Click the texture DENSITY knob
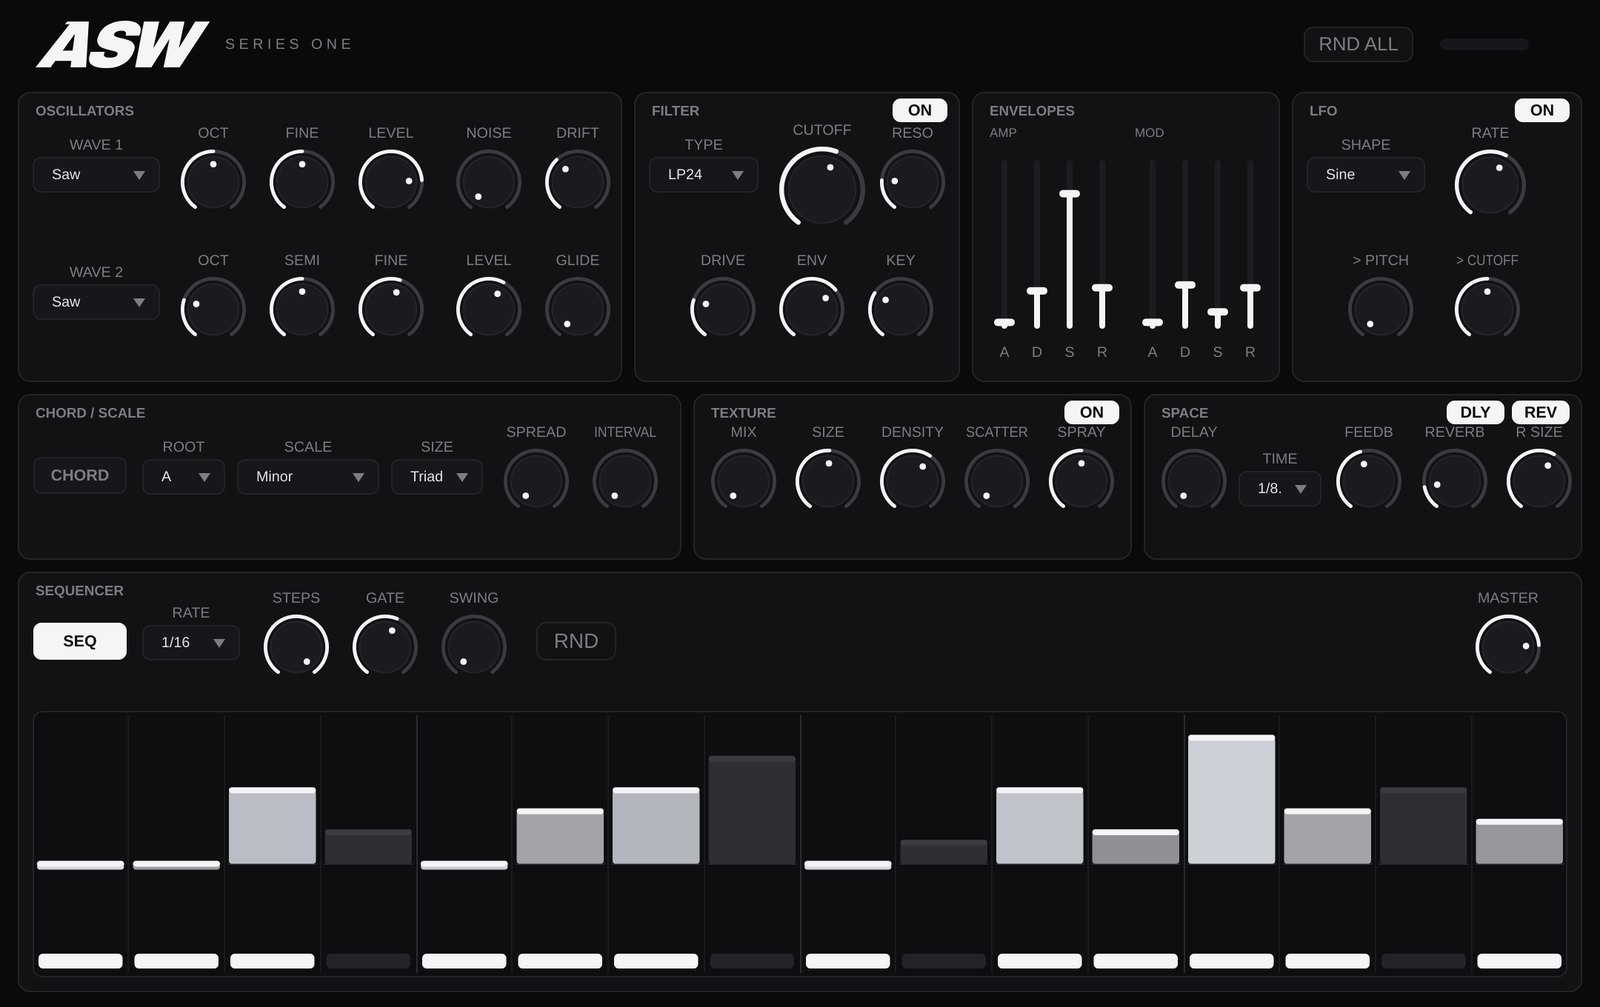1600x1007 pixels. (912, 481)
